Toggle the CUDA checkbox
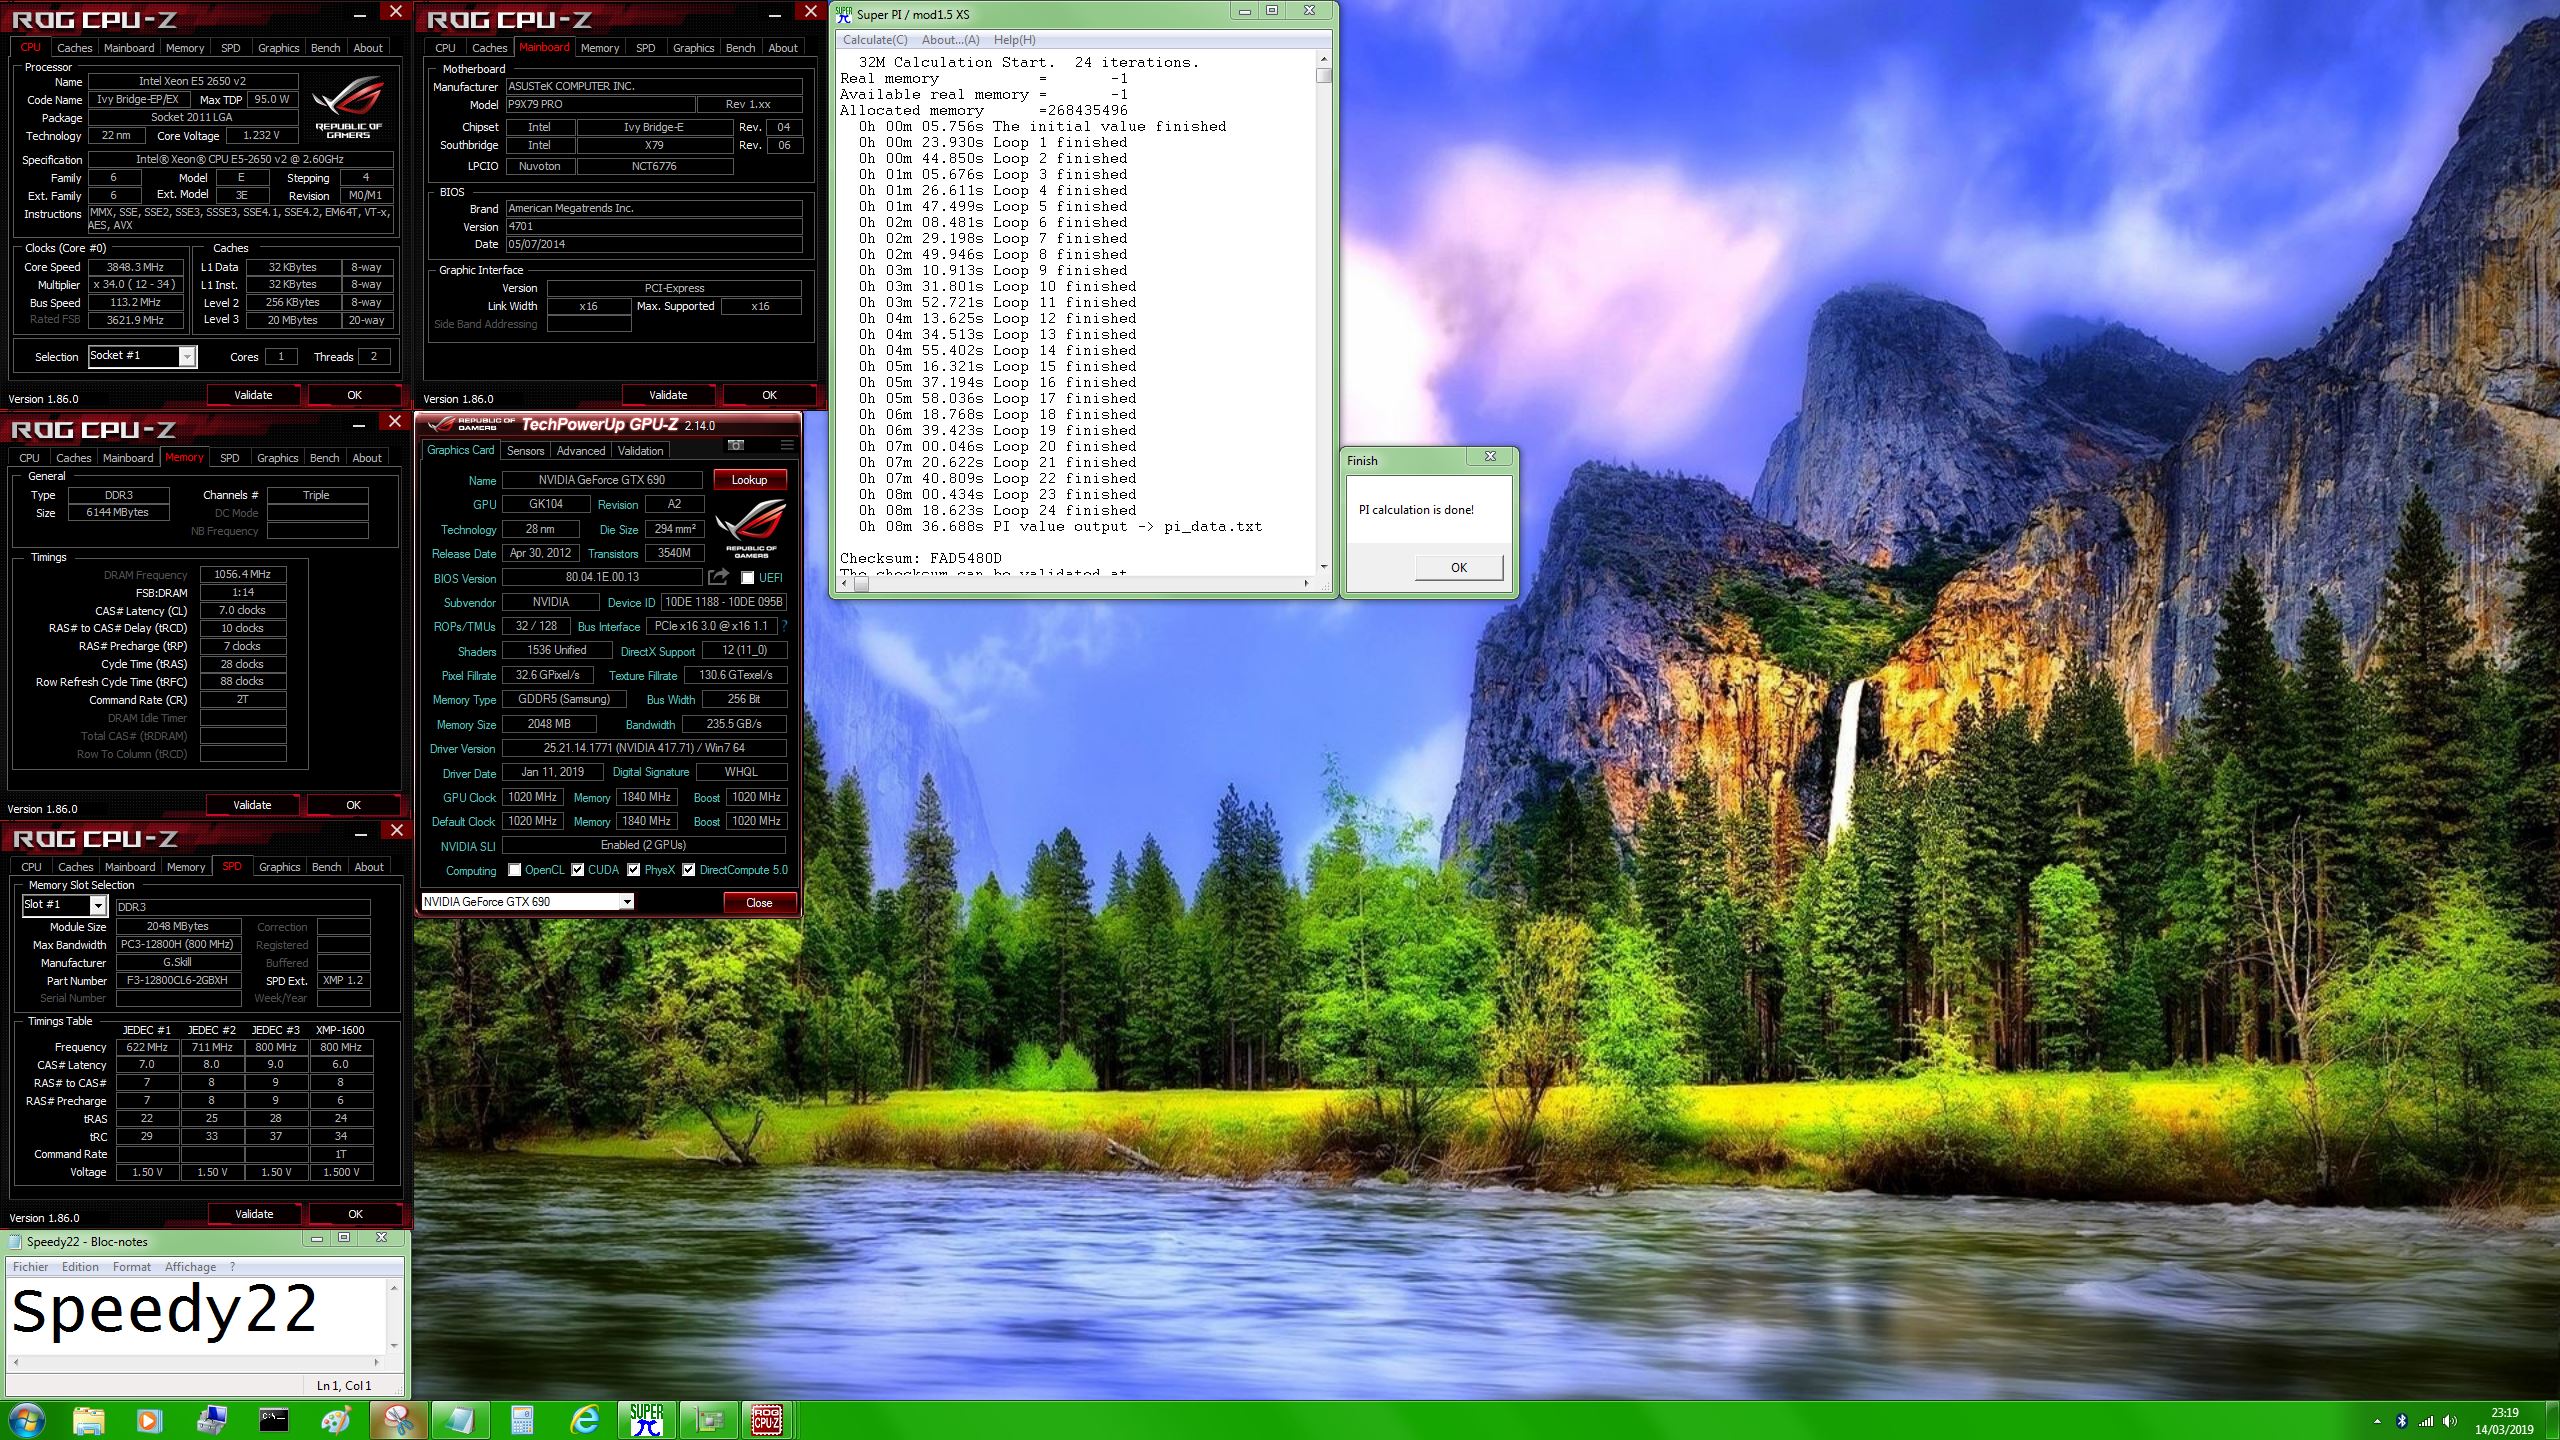Viewport: 2560px width, 1440px height. tap(577, 870)
